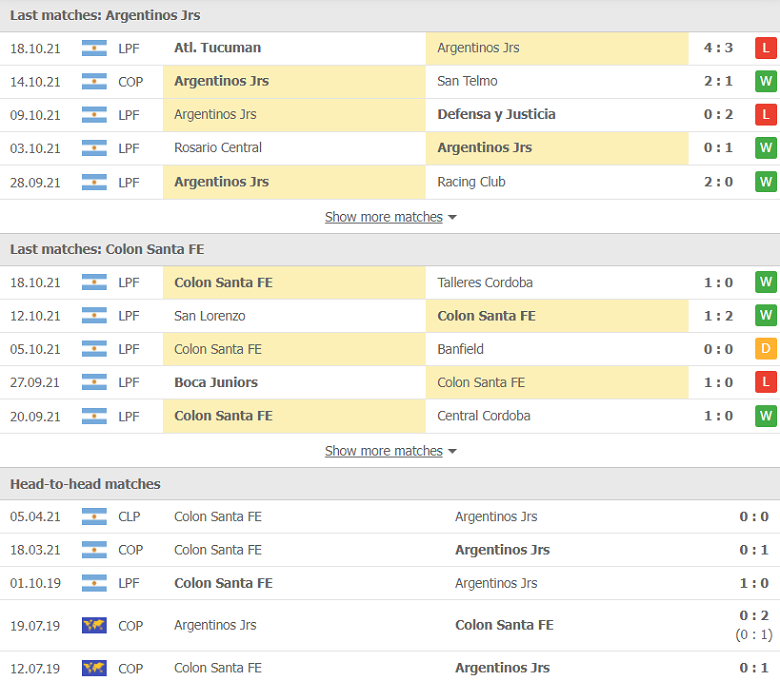This screenshot has width=780, height=681.
Task: Click COP label in 14.10.21 row
Action: (x=130, y=82)
